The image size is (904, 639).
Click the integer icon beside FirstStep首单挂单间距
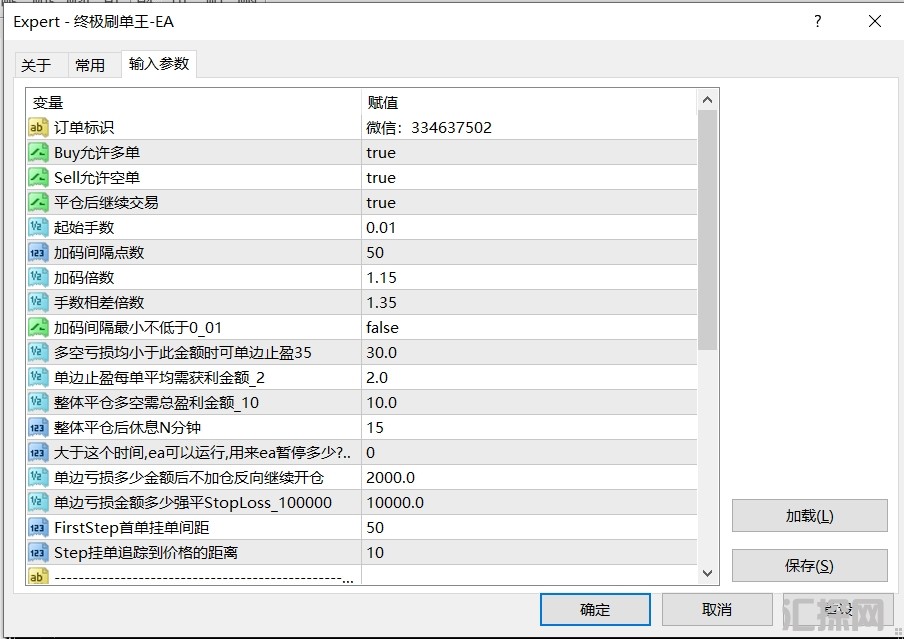pos(37,527)
